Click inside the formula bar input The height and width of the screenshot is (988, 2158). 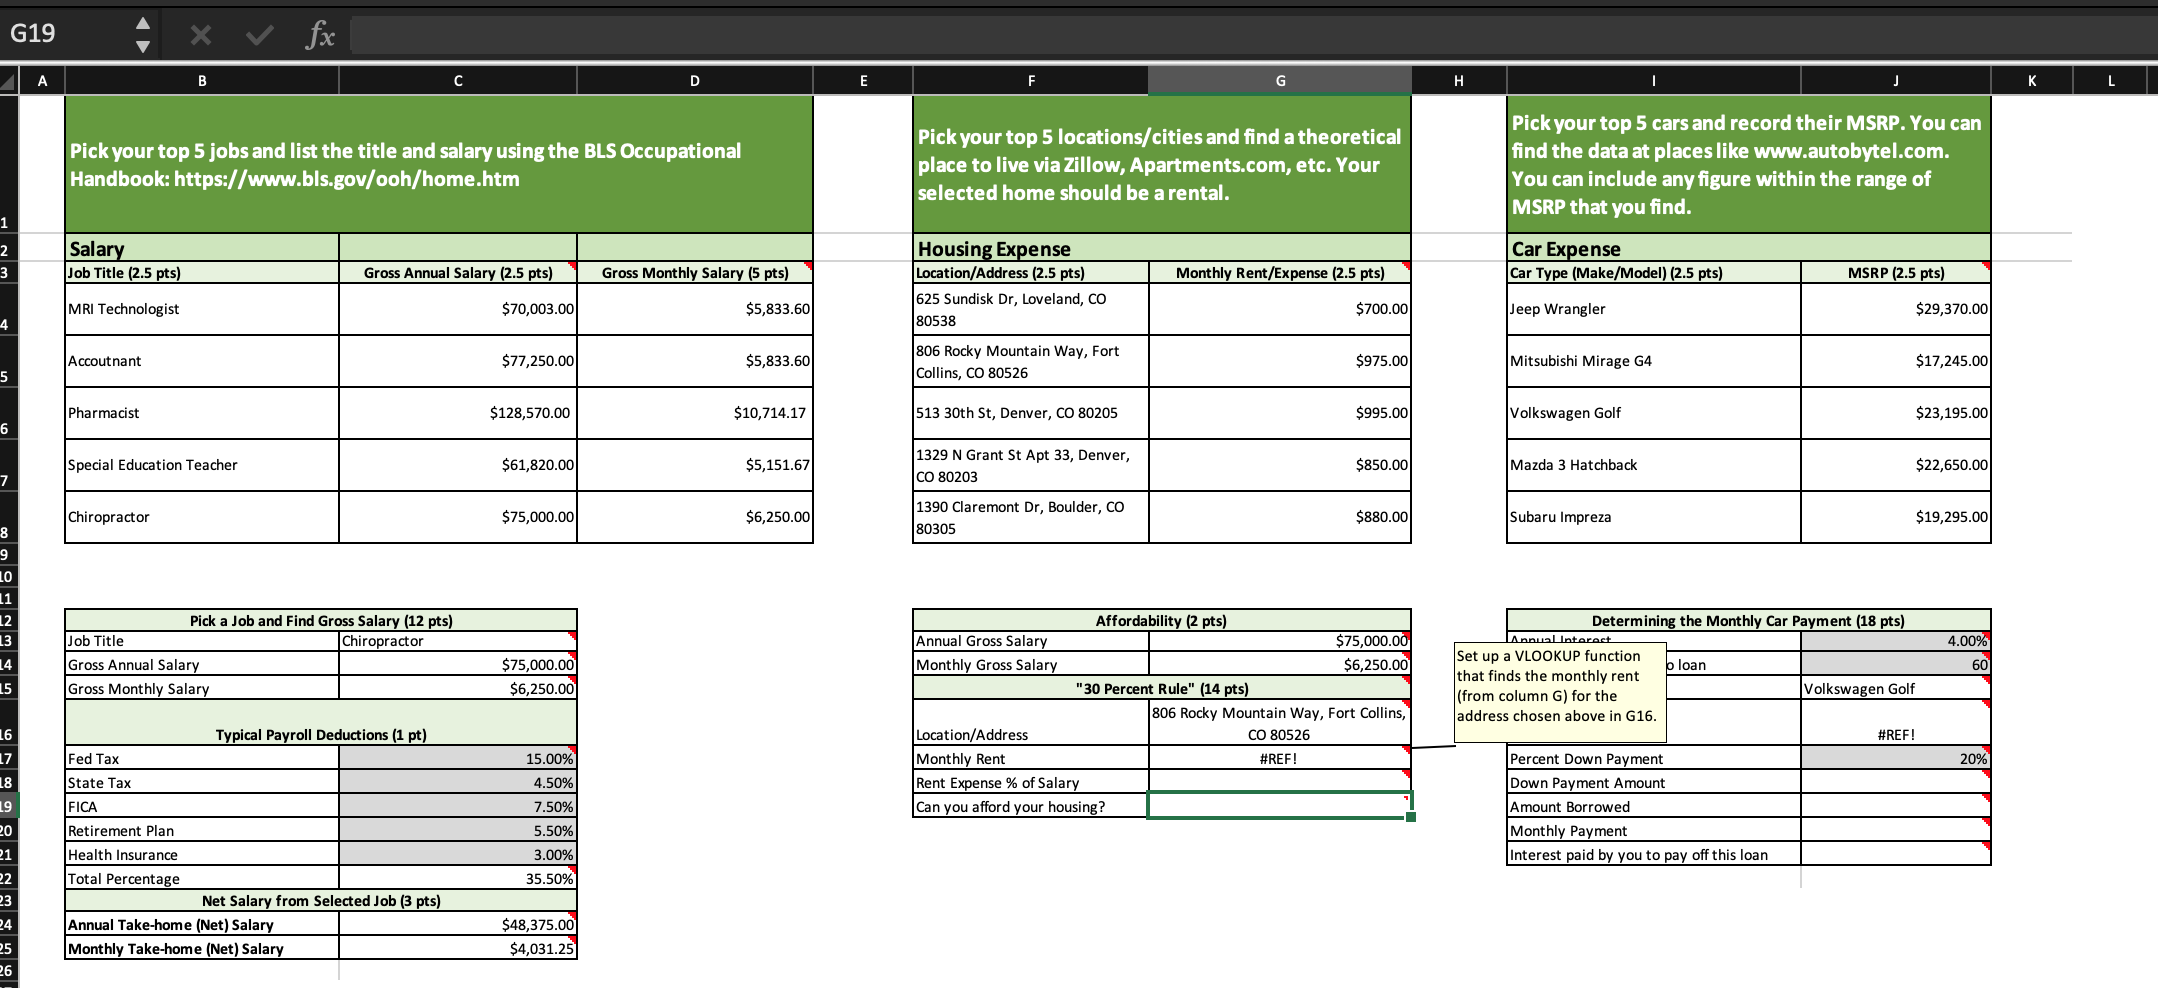click(x=1253, y=35)
